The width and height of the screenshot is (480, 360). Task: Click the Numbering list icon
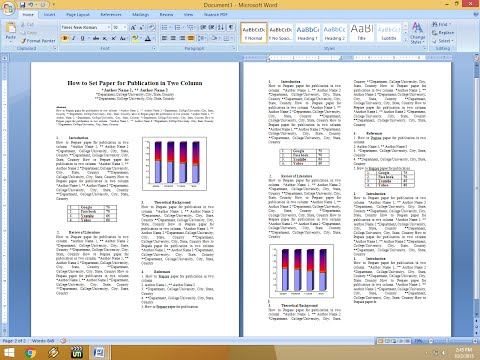click(177, 27)
